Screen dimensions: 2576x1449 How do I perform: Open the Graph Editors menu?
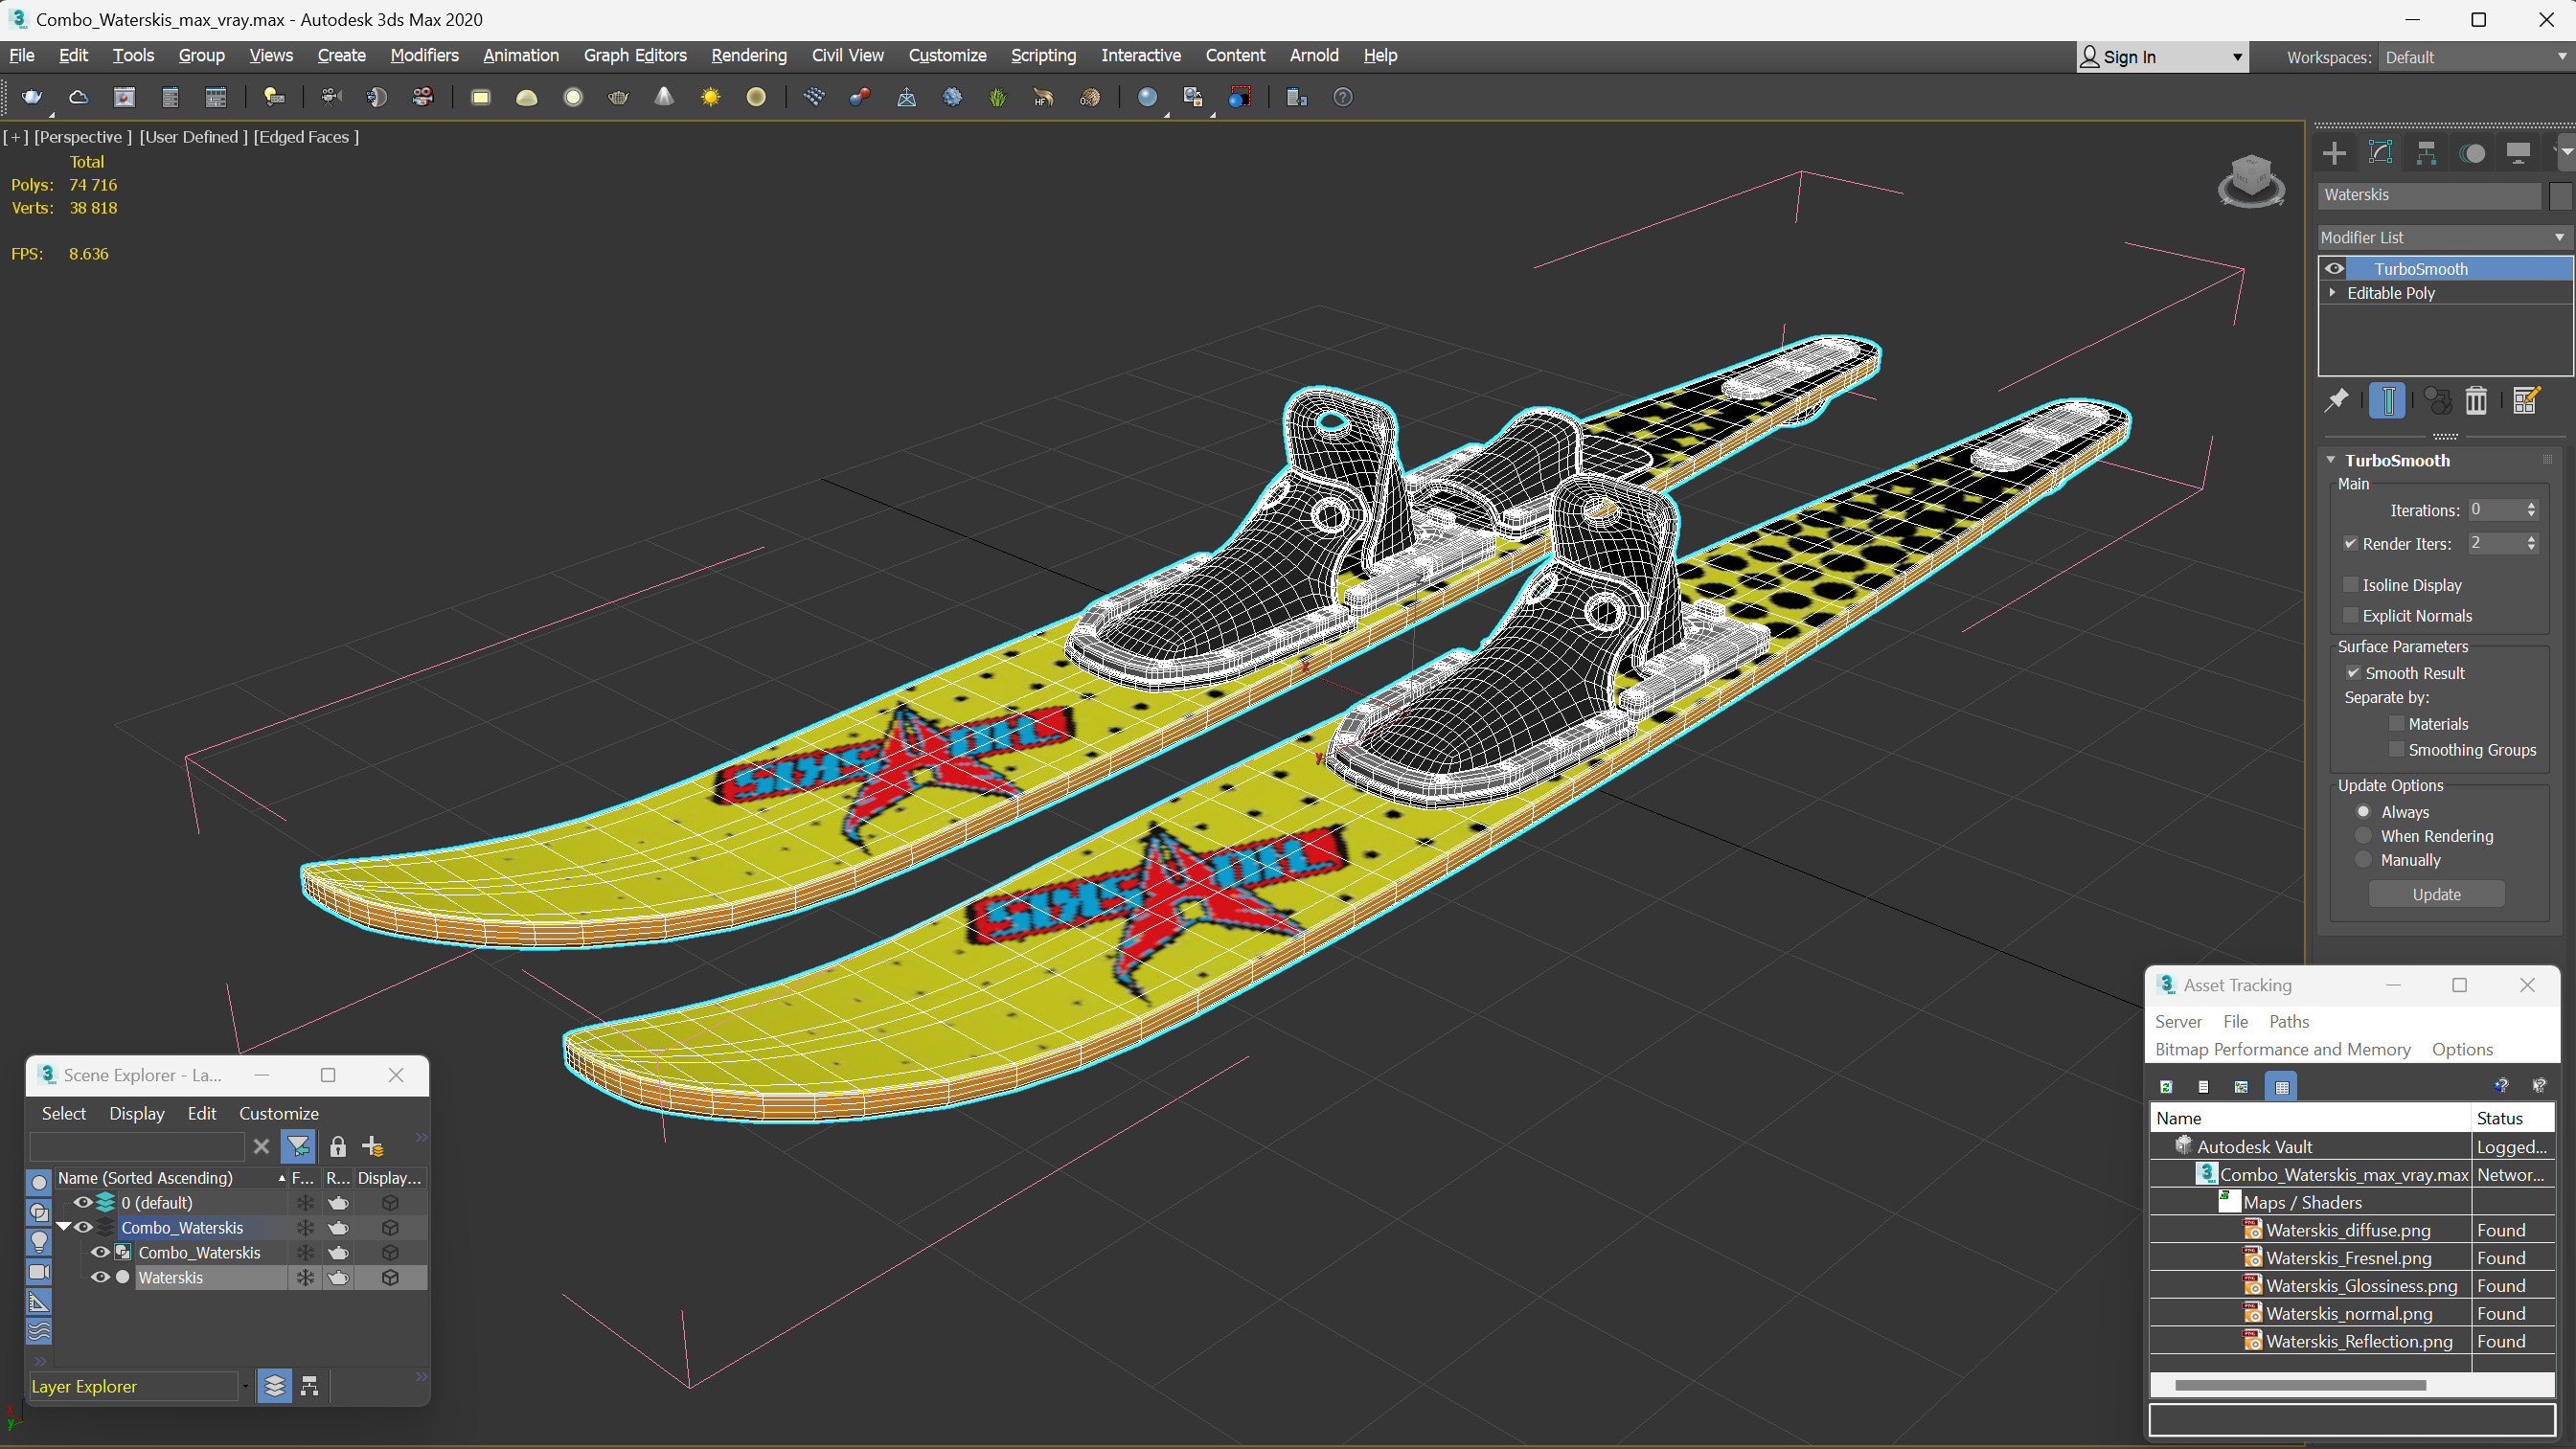(x=635, y=55)
